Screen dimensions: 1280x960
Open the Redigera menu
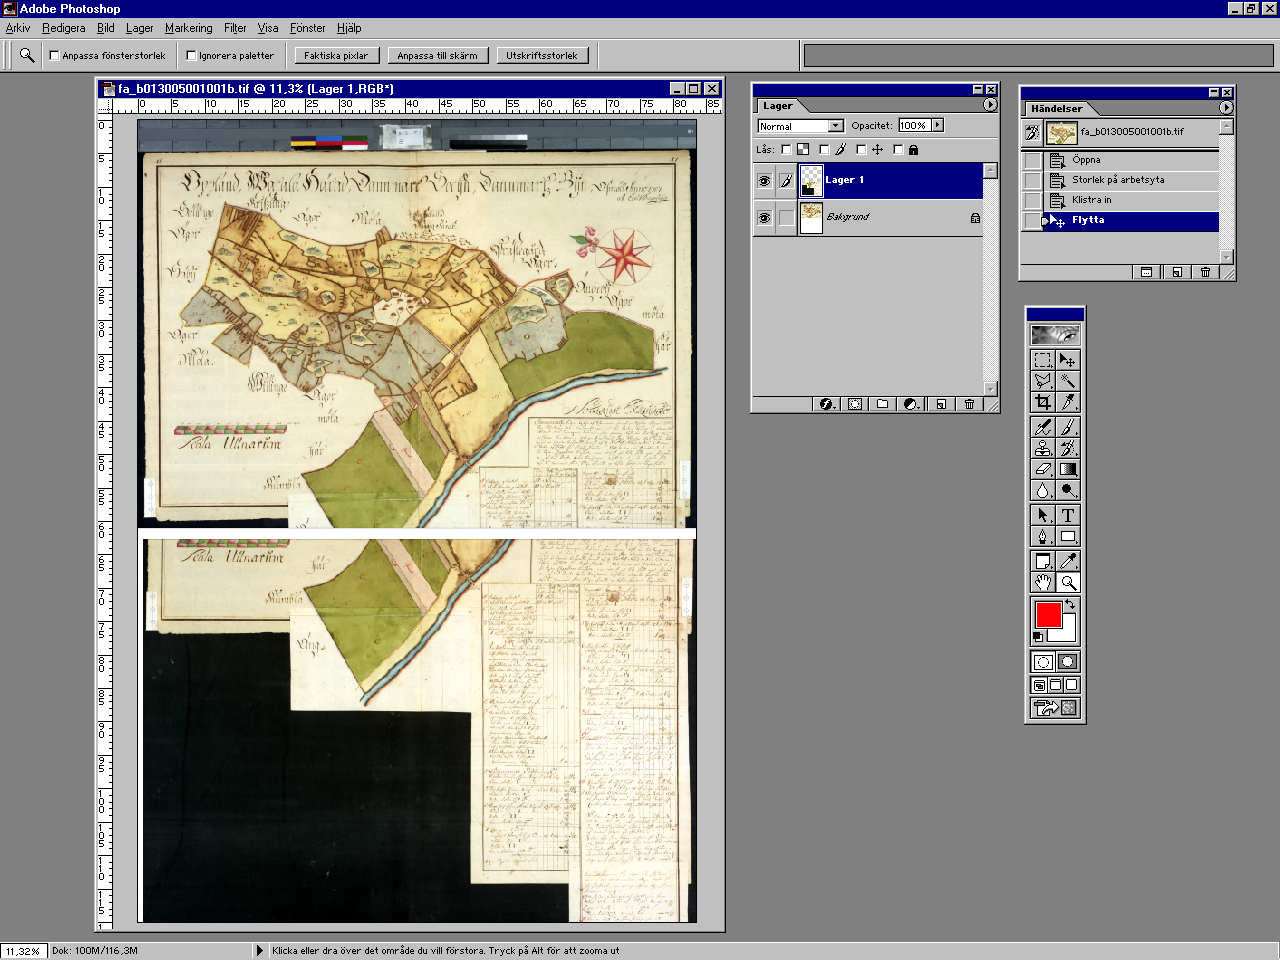64,28
